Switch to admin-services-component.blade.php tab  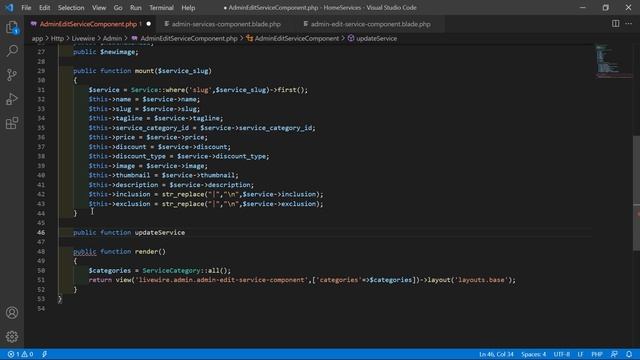coord(226,24)
